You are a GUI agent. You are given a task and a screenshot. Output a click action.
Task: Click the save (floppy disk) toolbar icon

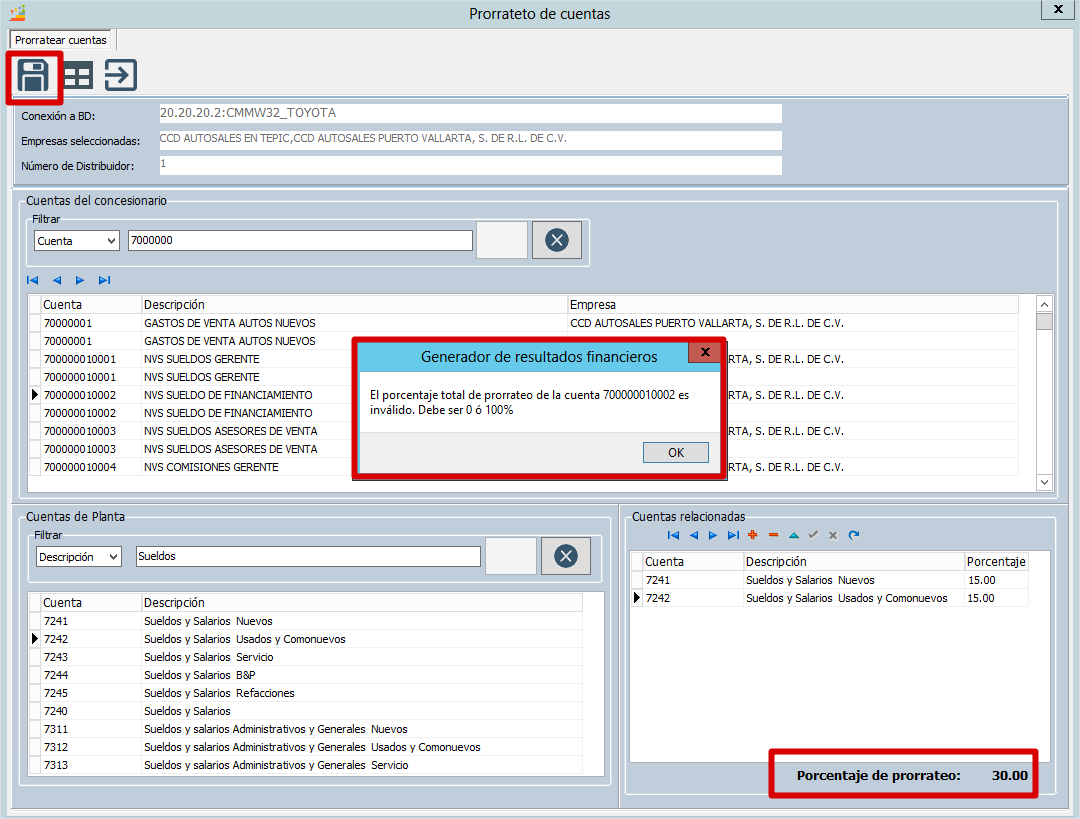coord(34,76)
